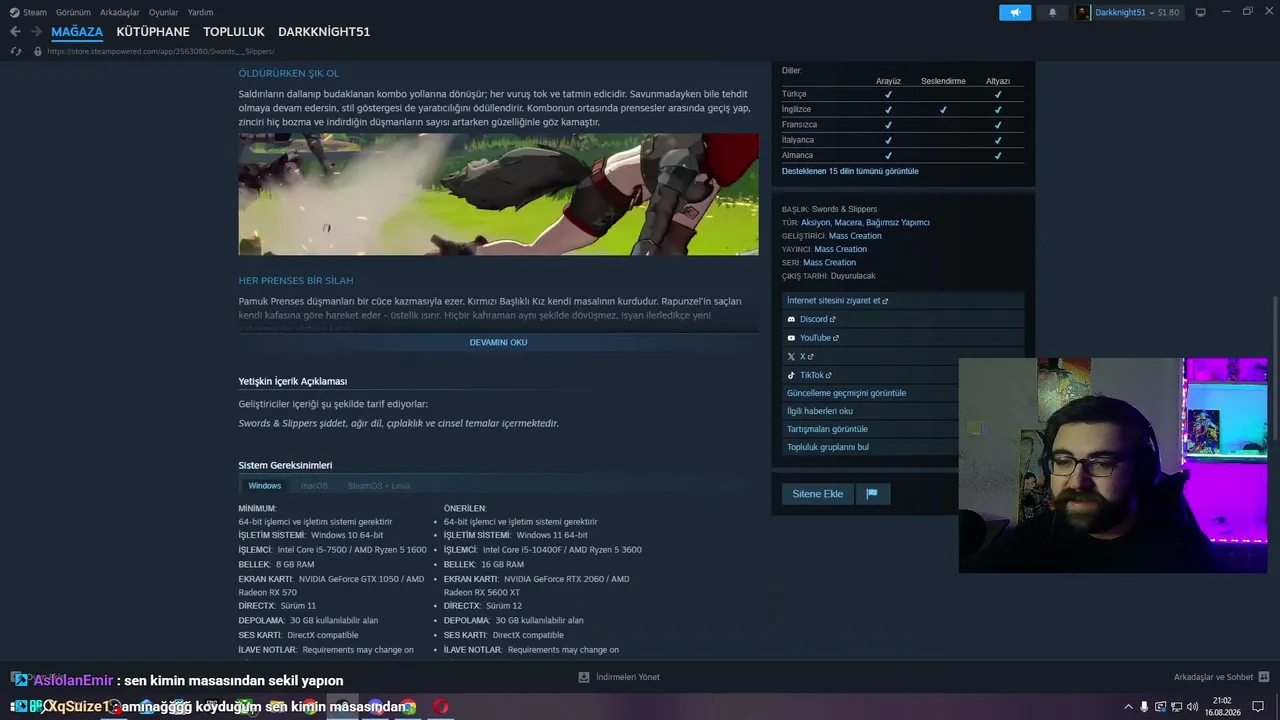Click the 'Yetişkin İçerik Açıklaması' heading
Viewport: 1280px width, 720px height.
tap(293, 381)
